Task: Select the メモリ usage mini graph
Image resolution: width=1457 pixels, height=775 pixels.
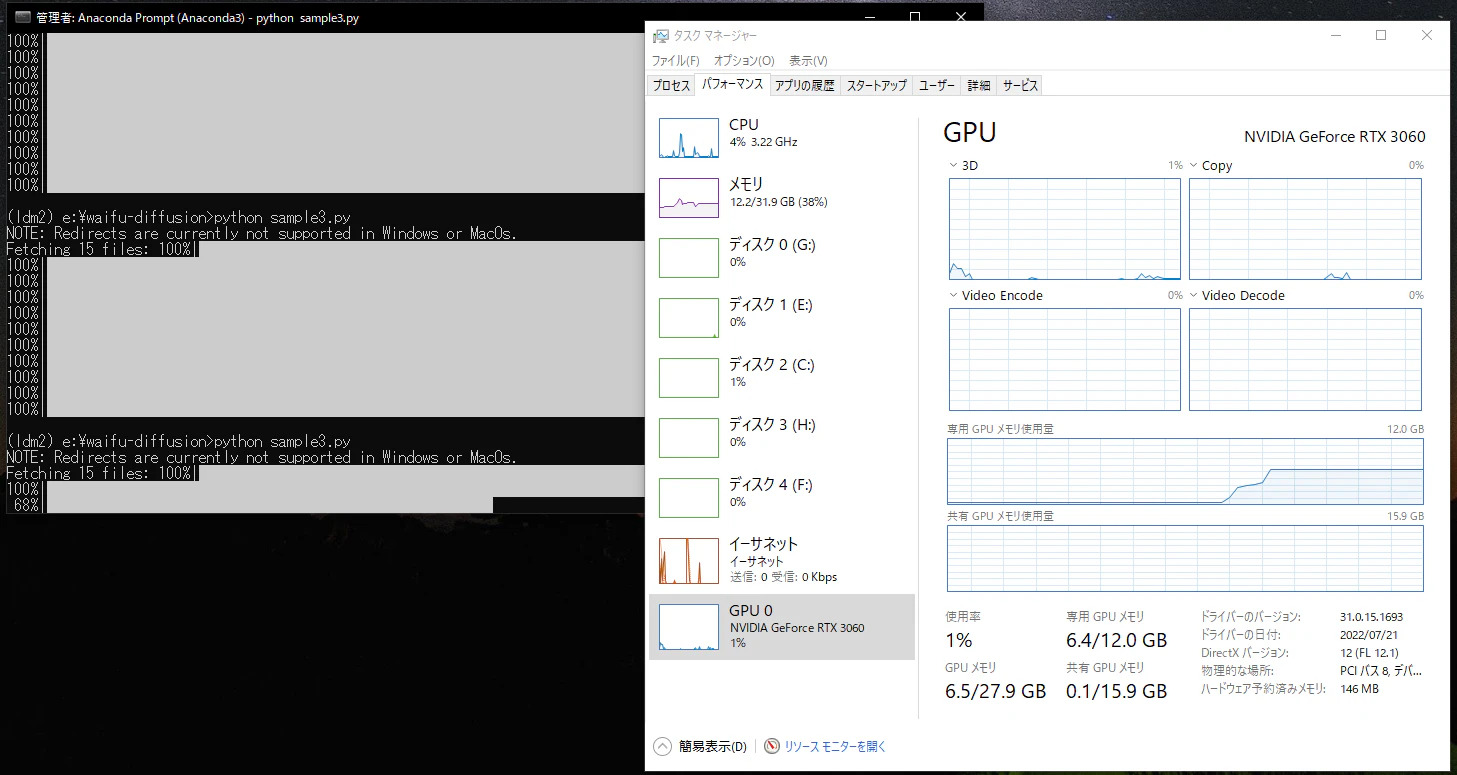Action: pos(689,198)
